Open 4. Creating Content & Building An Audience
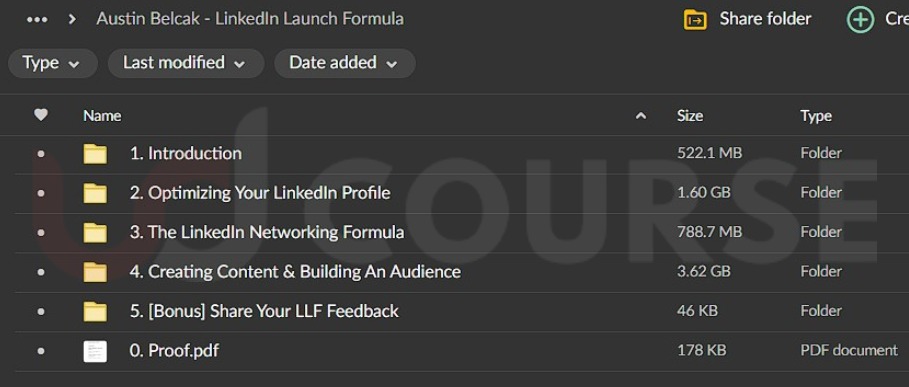Viewport: 909px width, 387px height. [x=295, y=272]
